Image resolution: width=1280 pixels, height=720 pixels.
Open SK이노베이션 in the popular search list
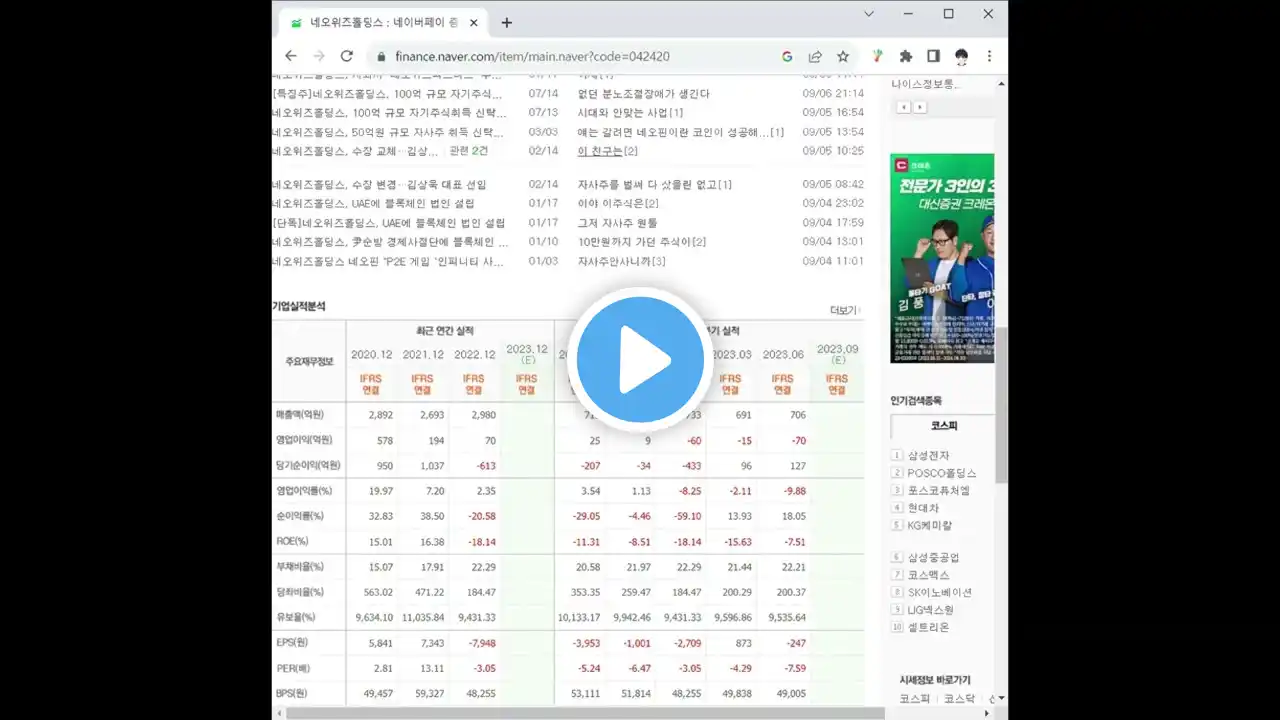click(940, 592)
